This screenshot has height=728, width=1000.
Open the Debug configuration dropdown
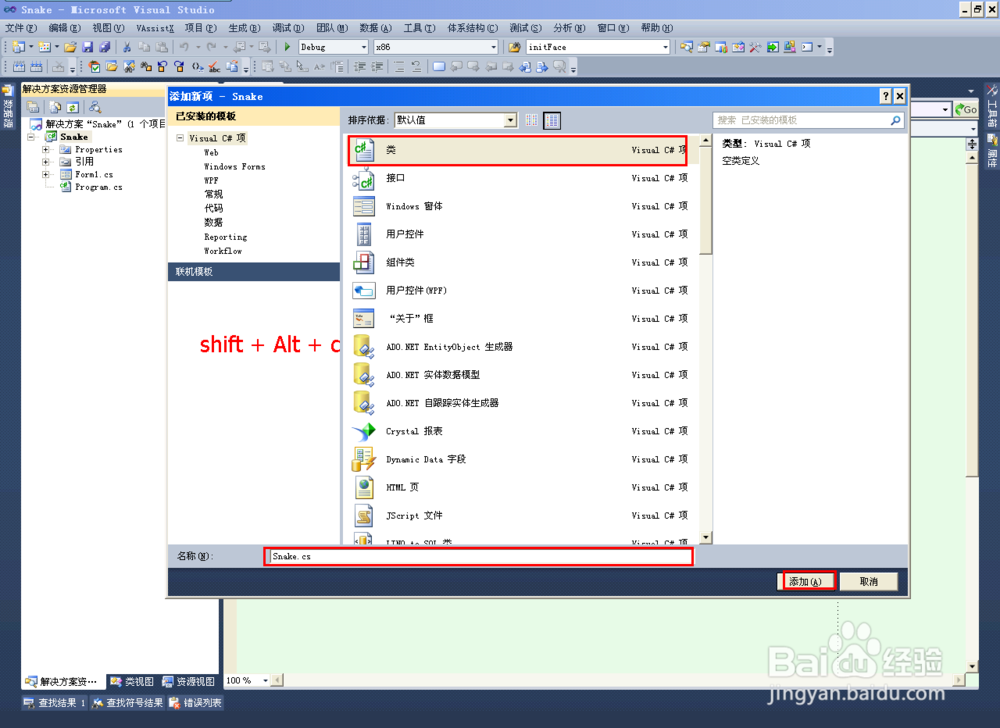tap(364, 47)
